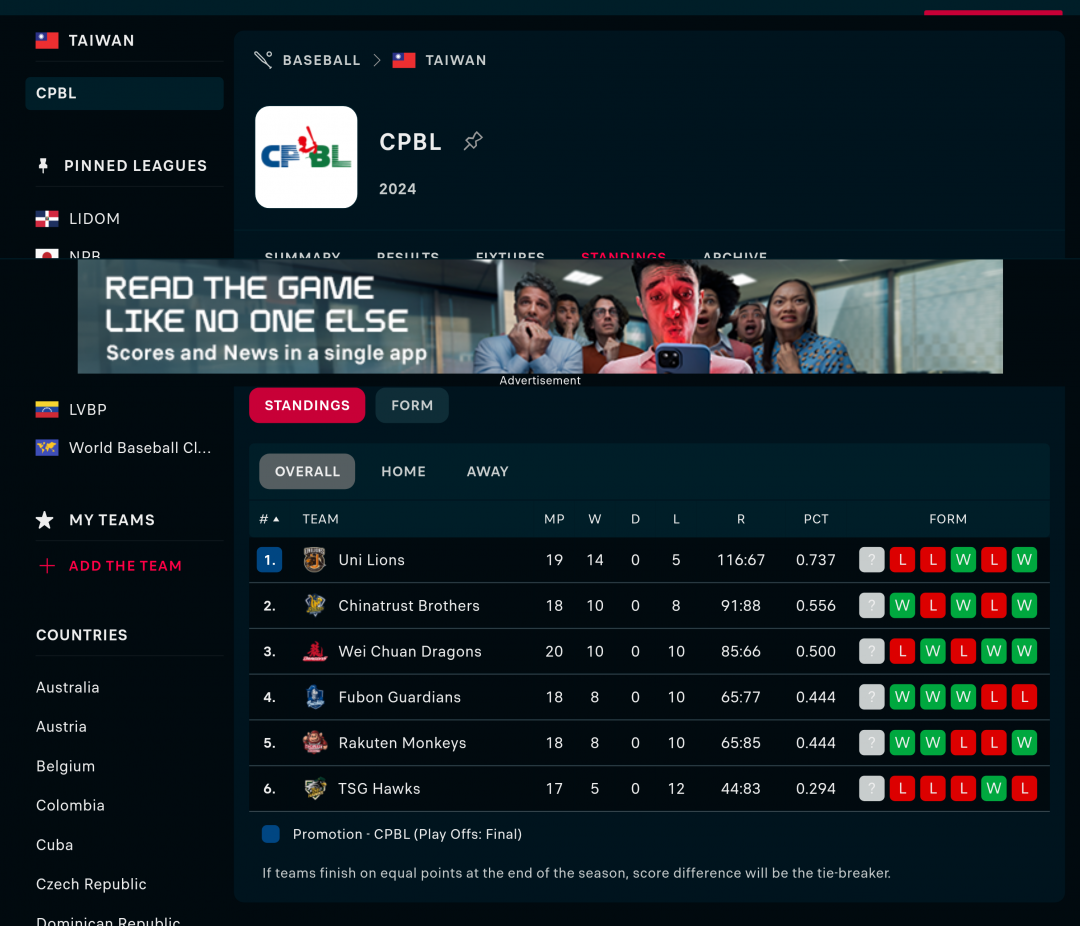Viewport: 1080px width, 926px height.
Task: Open CPBL in the Taiwan sidebar
Action: pyautogui.click(x=125, y=93)
